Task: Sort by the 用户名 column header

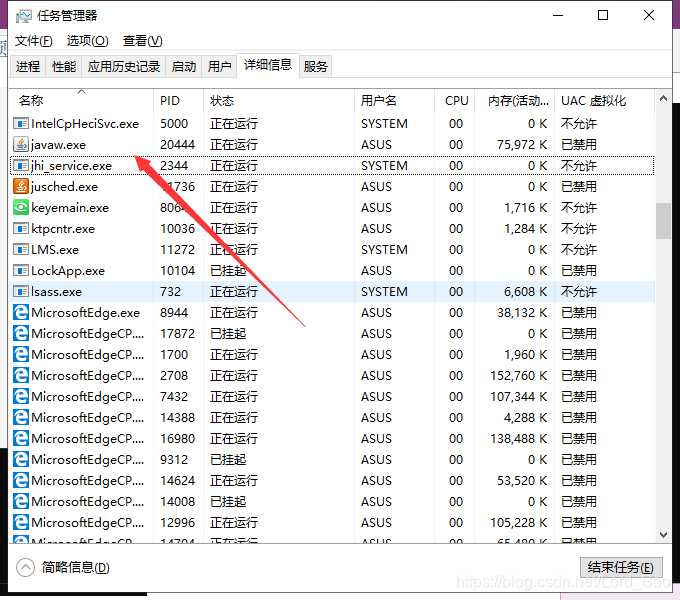Action: (394, 101)
